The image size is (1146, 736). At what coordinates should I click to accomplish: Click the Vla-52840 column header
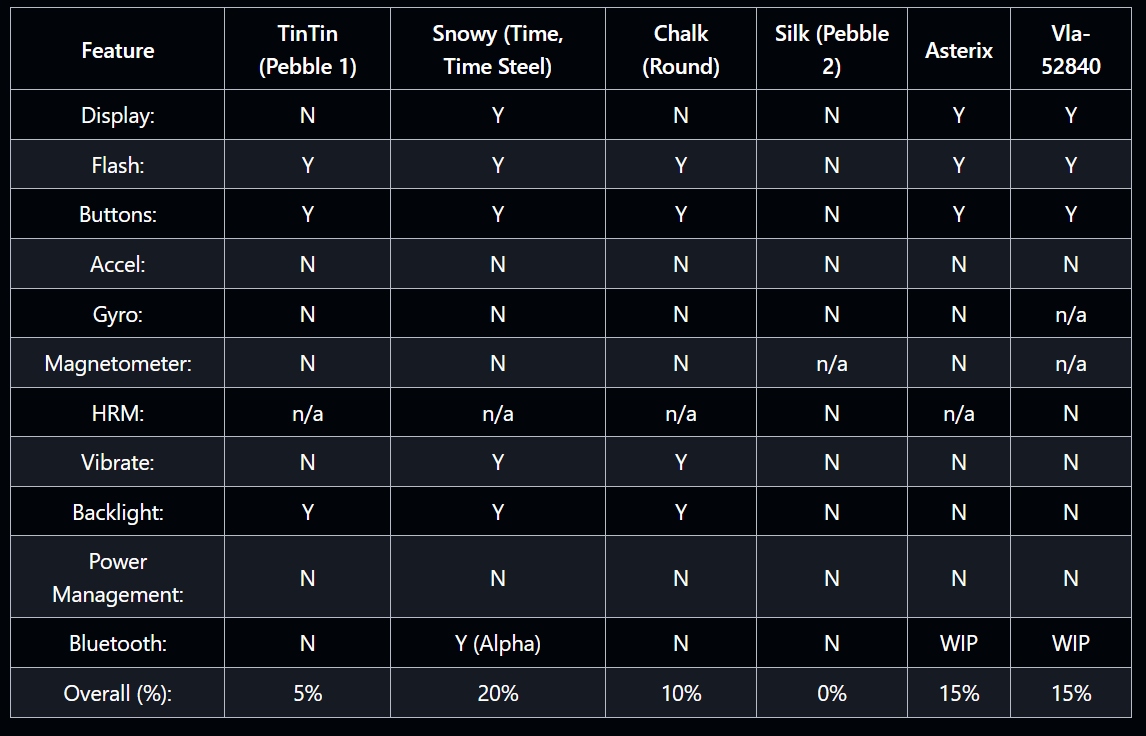pyautogui.click(x=1070, y=50)
